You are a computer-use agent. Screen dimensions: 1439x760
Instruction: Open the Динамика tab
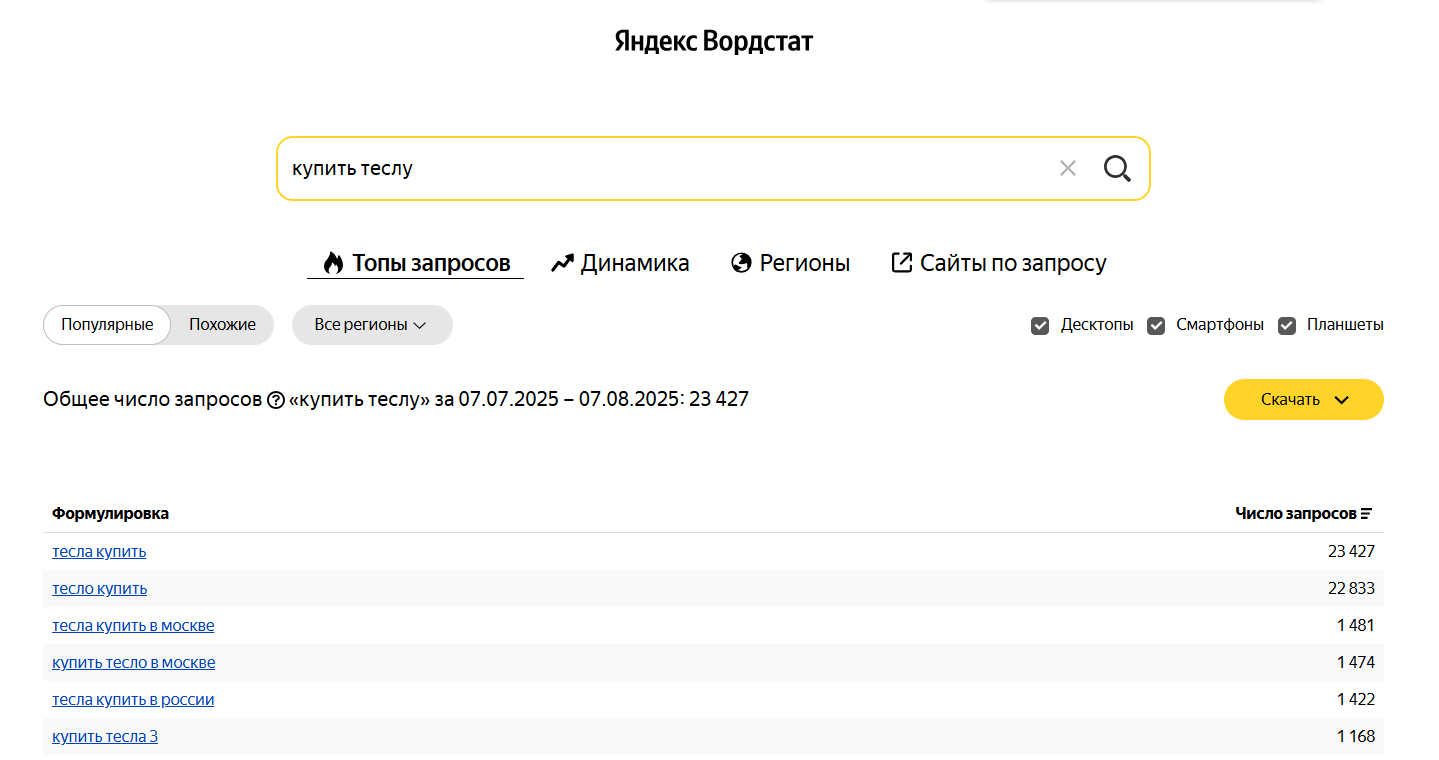(x=620, y=263)
